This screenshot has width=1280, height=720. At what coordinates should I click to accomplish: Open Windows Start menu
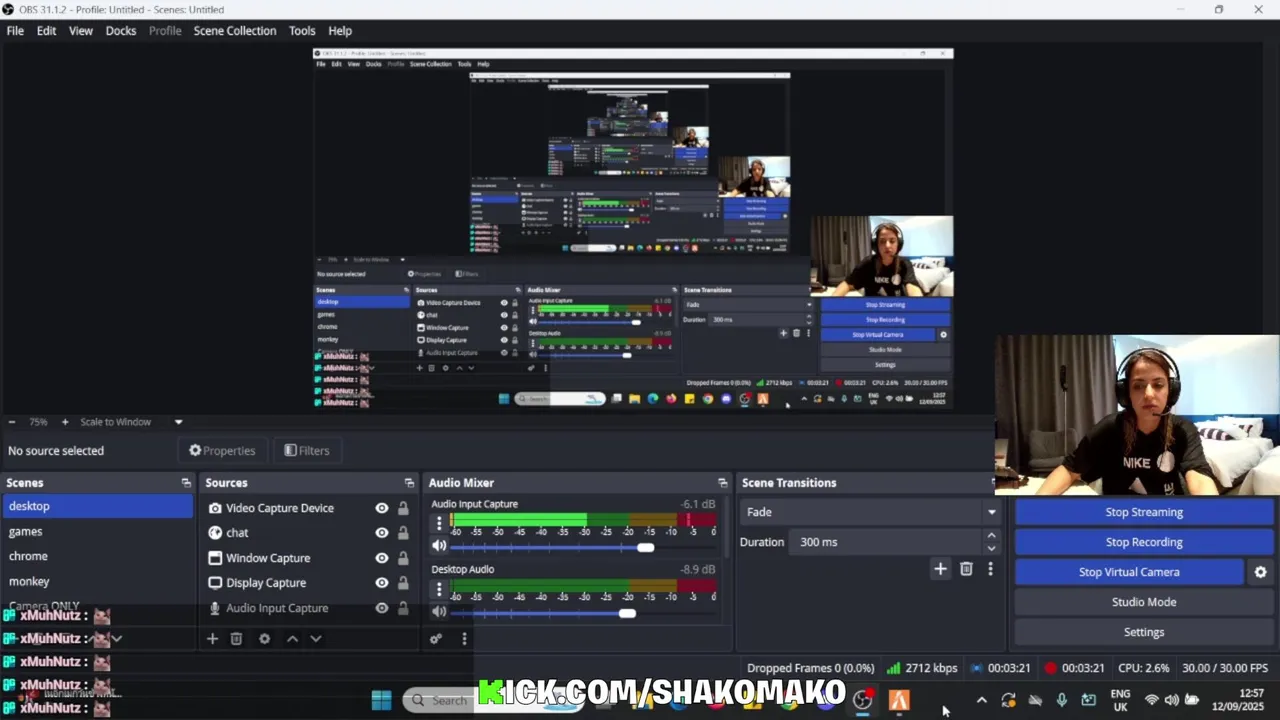click(381, 700)
